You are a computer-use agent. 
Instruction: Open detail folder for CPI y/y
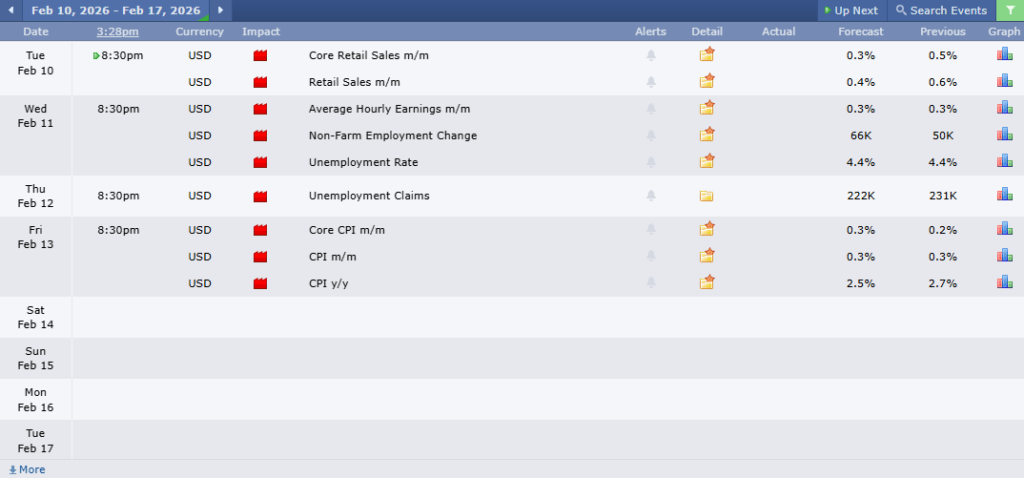(707, 283)
